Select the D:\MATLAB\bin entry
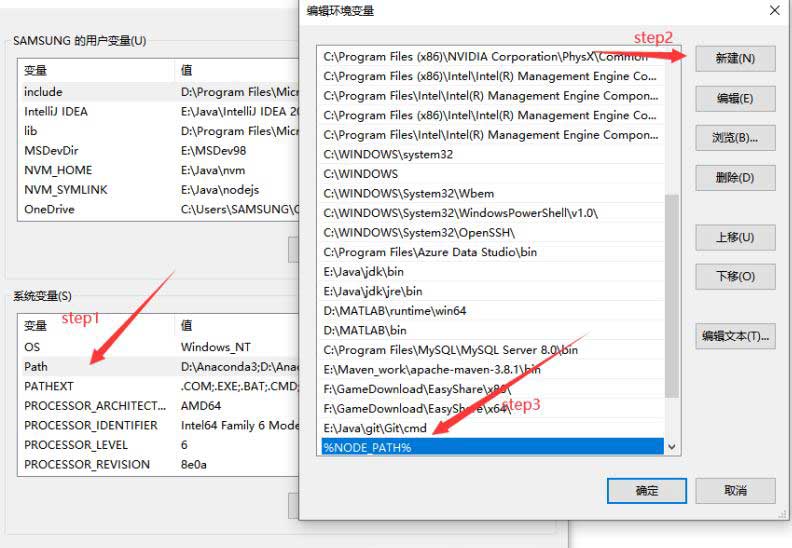This screenshot has width=792, height=548. [x=492, y=330]
